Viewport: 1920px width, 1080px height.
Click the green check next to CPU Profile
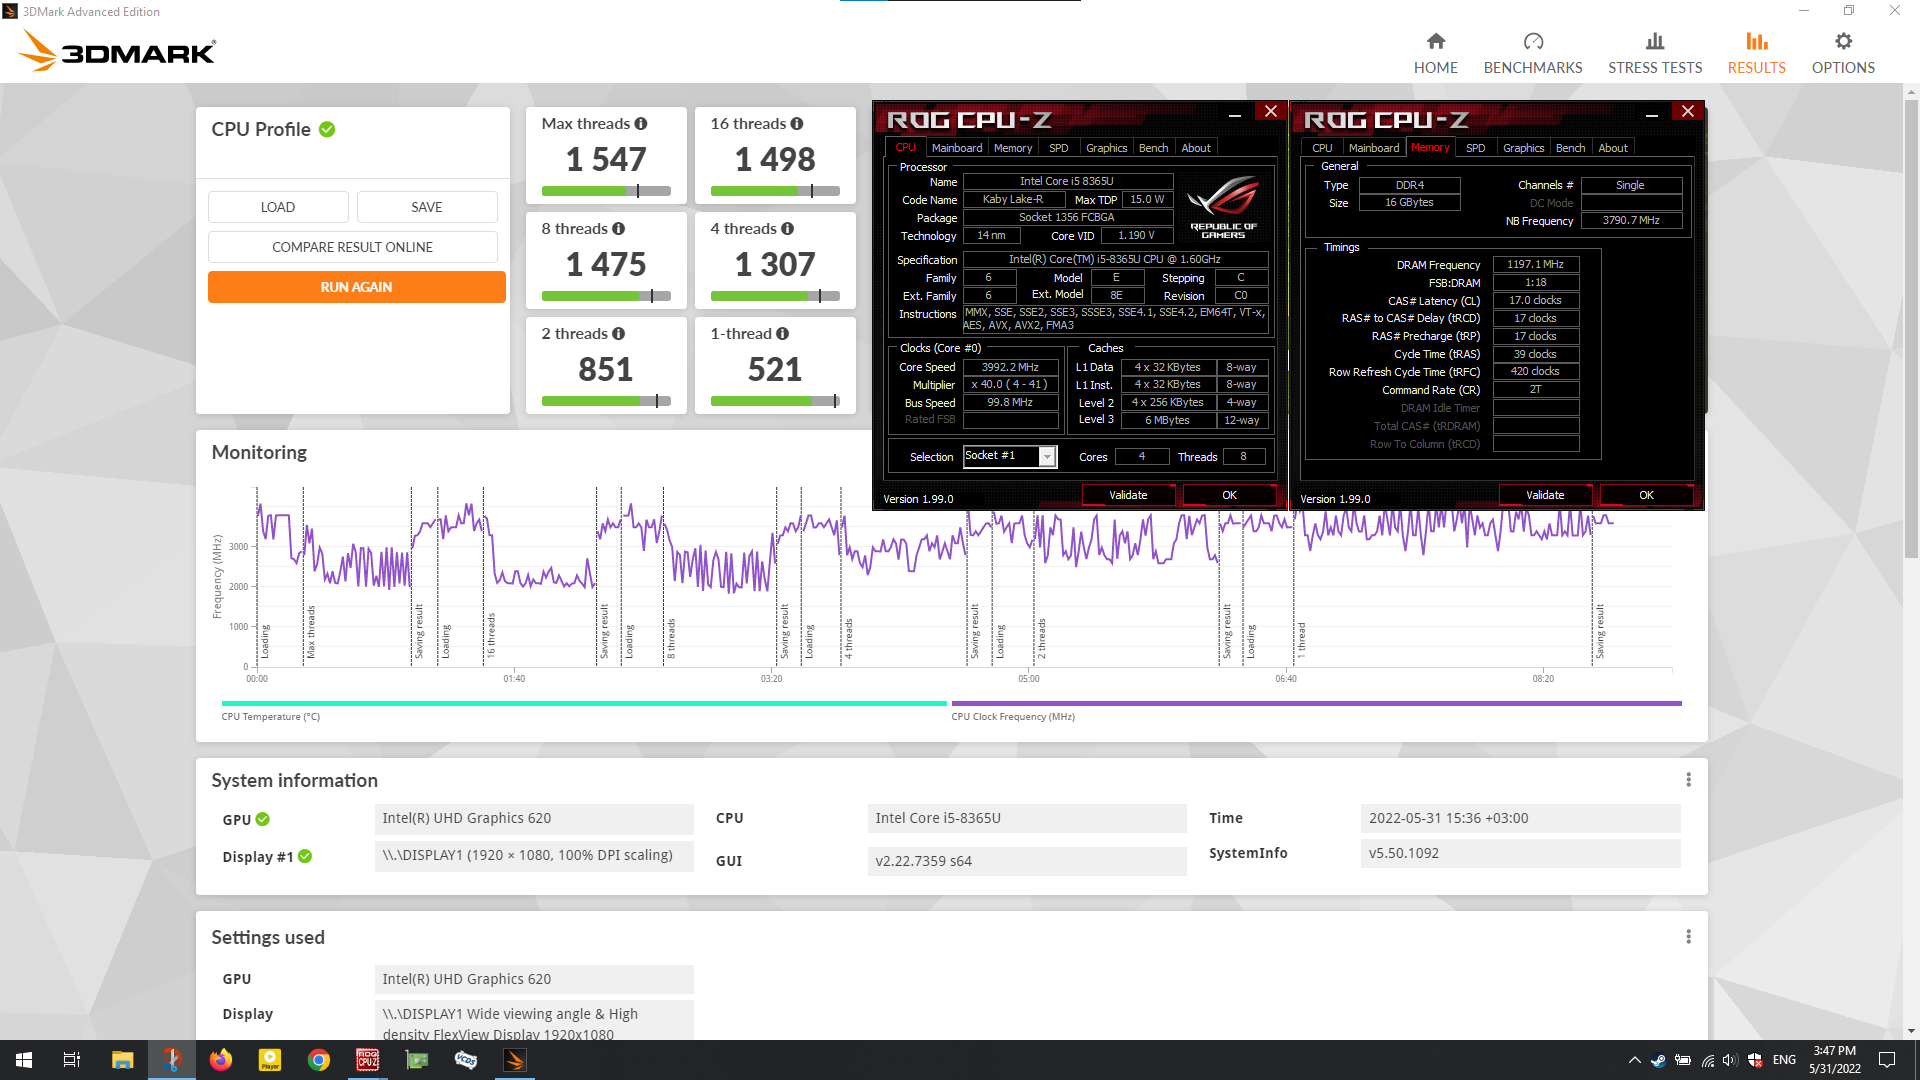coord(327,130)
